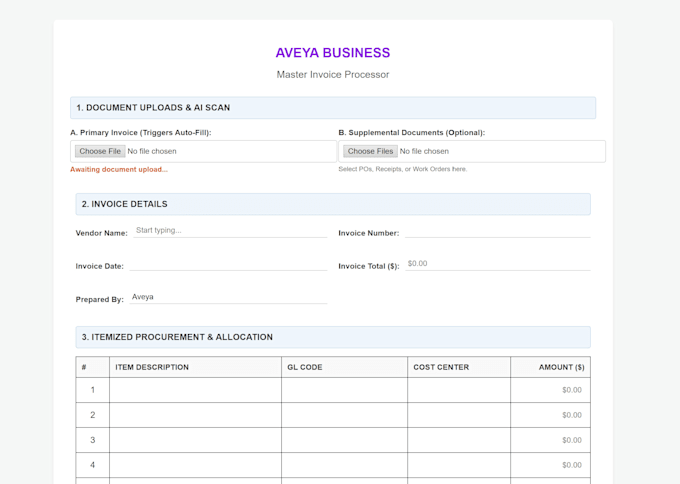Screen dimensions: 680x484
Task: Click Item Description cell in row 3
Action: point(196,440)
